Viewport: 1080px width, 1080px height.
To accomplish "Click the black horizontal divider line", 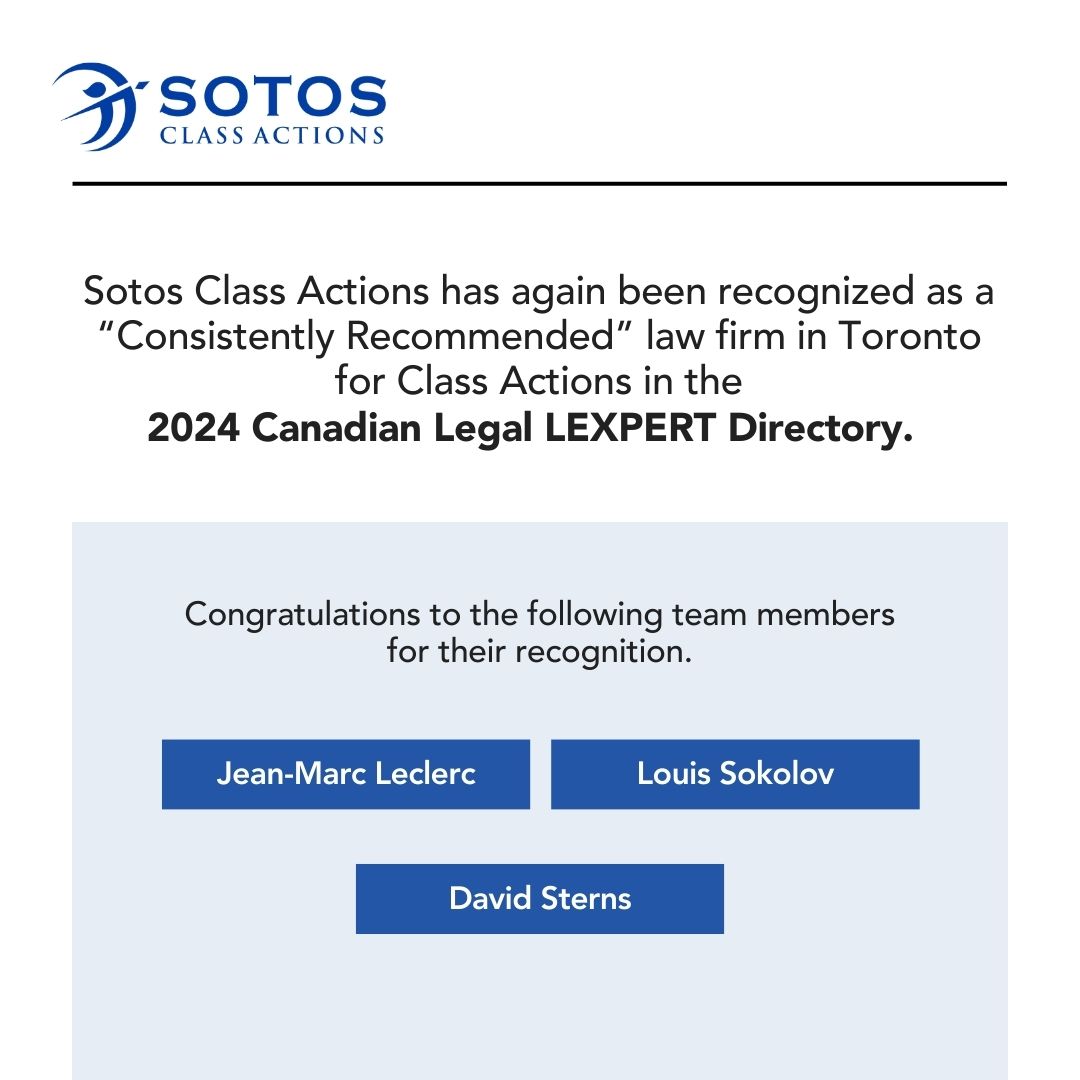I will click(539, 184).
